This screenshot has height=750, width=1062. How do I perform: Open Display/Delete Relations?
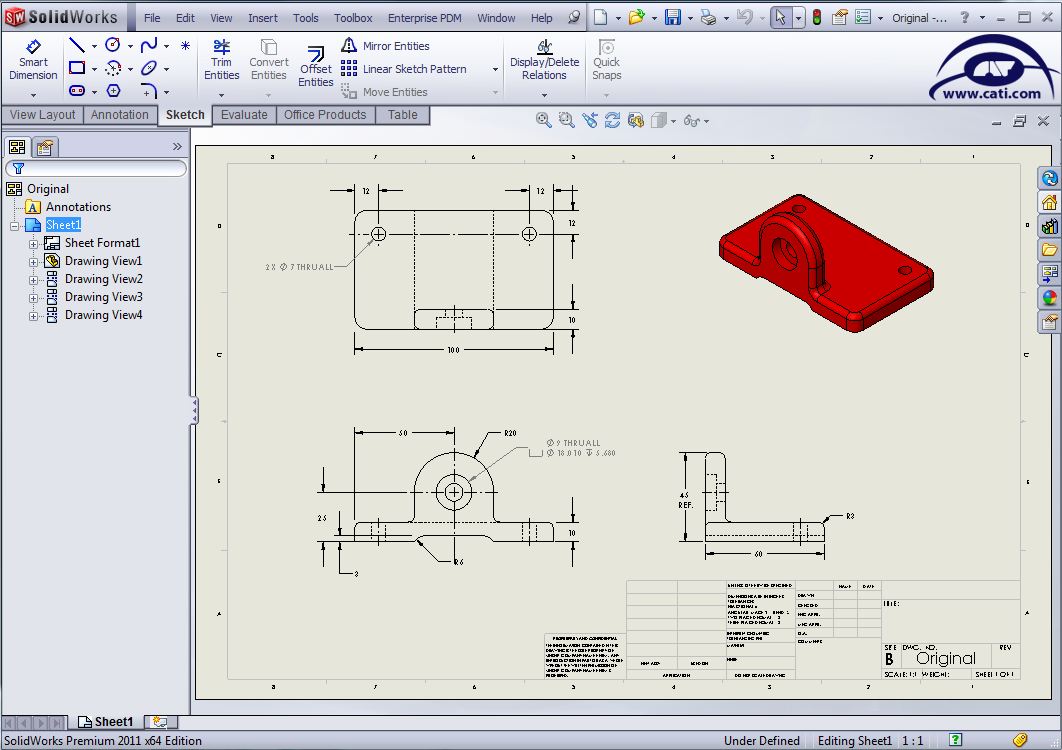click(544, 61)
